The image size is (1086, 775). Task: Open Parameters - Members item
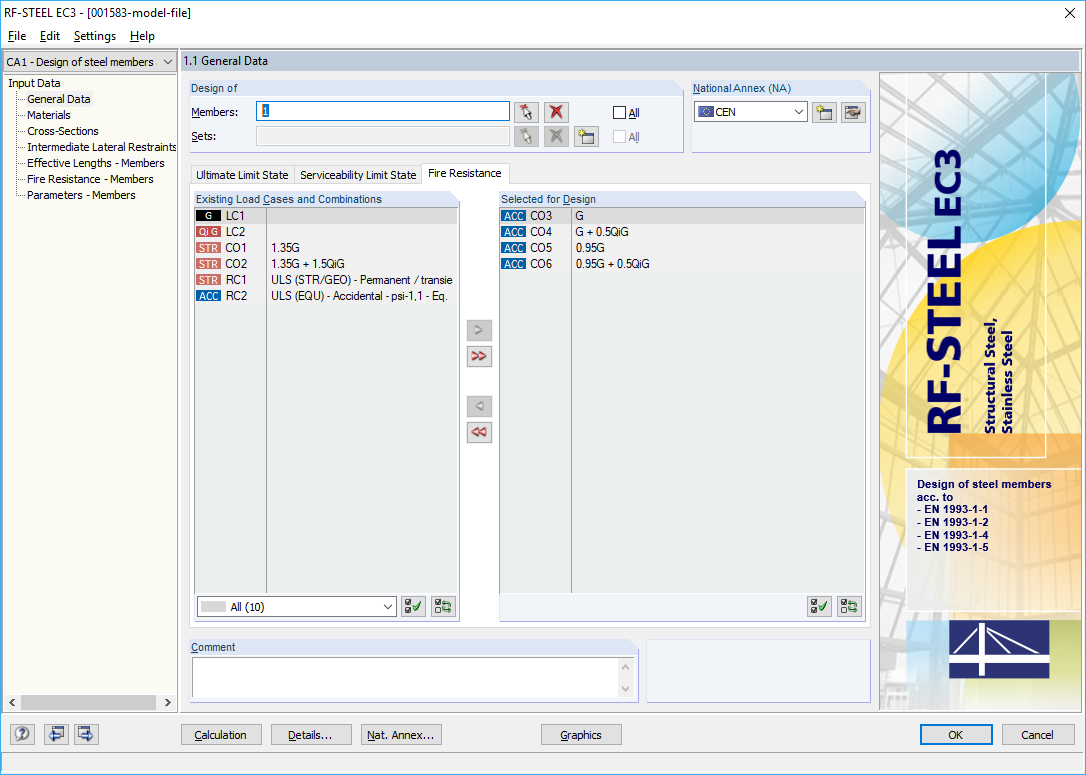tap(81, 195)
